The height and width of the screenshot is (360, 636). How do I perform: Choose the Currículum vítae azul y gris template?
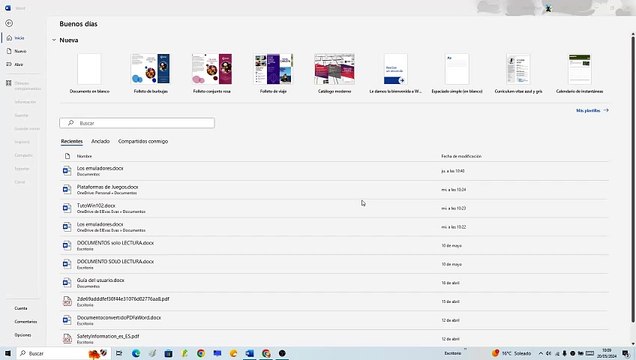tap(518, 73)
